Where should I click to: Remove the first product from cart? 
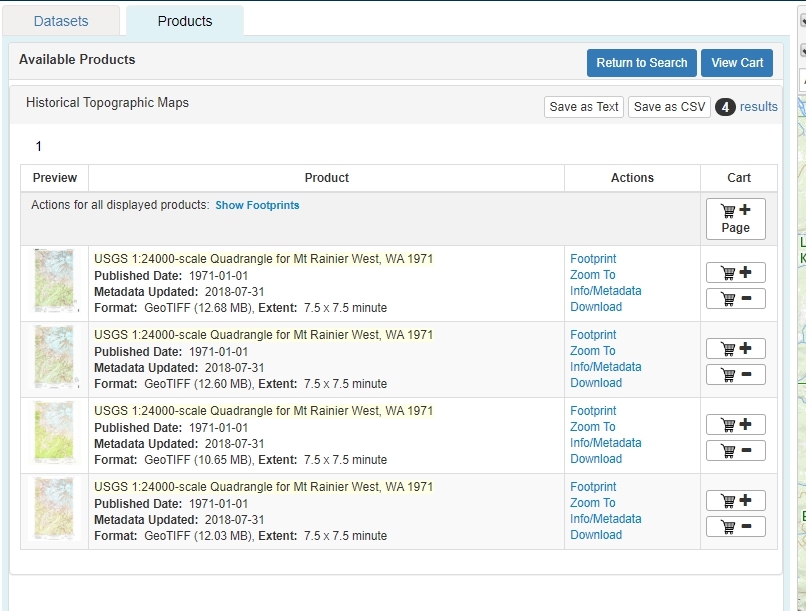pyautogui.click(x=735, y=298)
